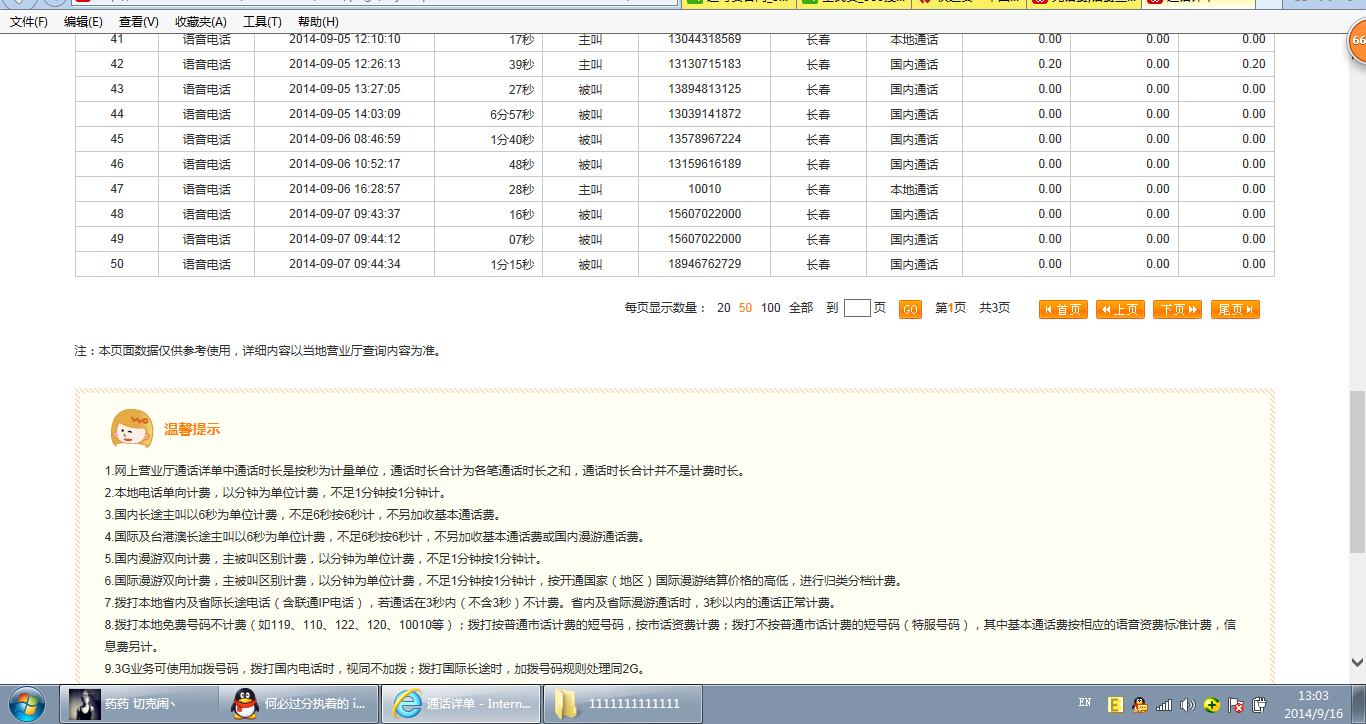The width and height of the screenshot is (1366, 724).
Task: Open the network signal tray icon
Action: (1163, 704)
